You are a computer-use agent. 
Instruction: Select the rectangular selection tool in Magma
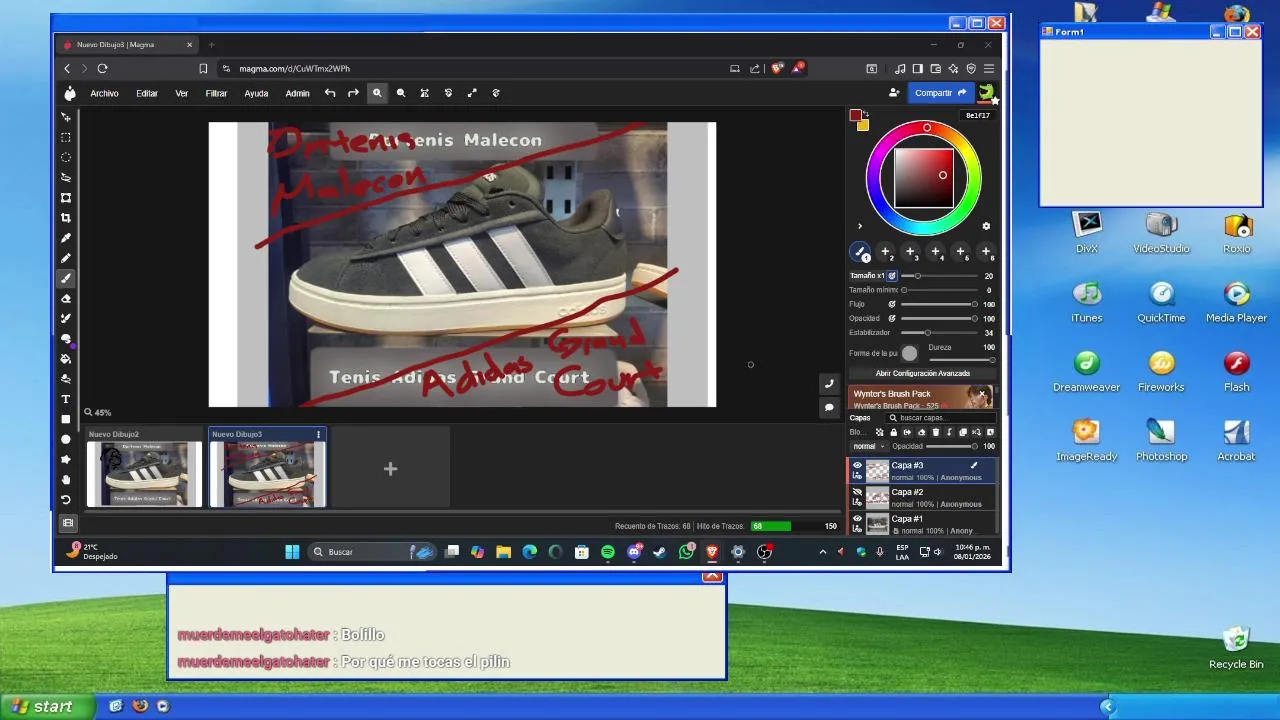click(66, 137)
